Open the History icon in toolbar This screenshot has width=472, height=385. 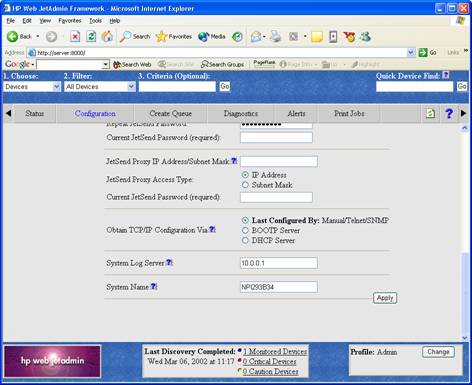coord(237,37)
